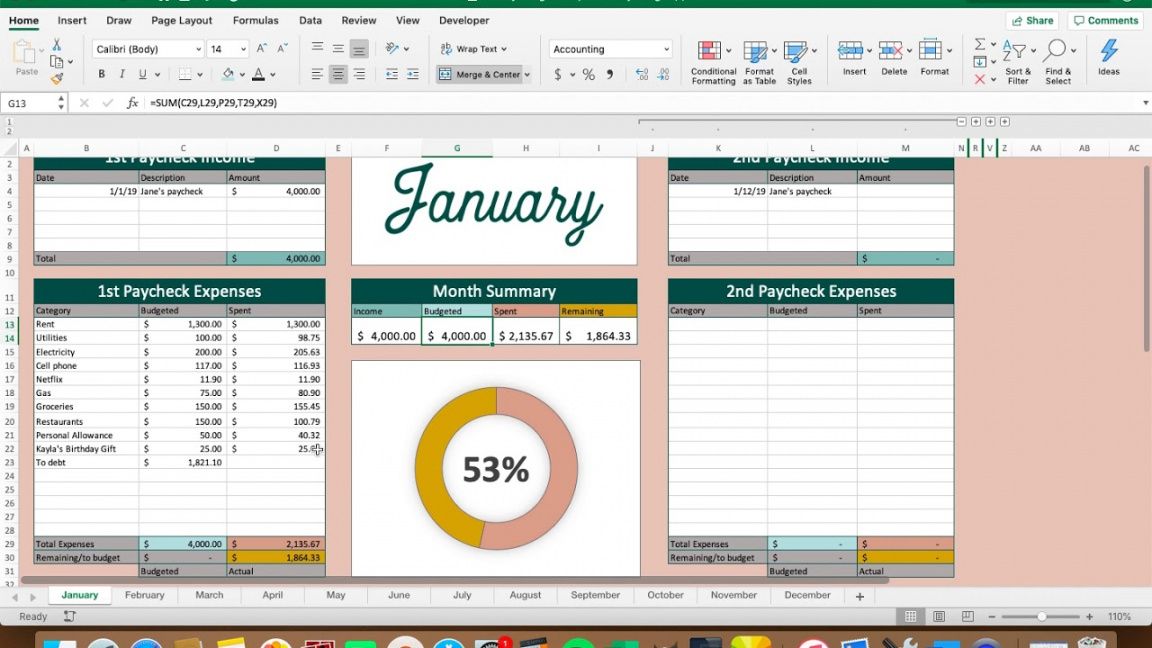Open the font name dropdown
Image resolution: width=1152 pixels, height=648 pixels.
click(x=198, y=49)
